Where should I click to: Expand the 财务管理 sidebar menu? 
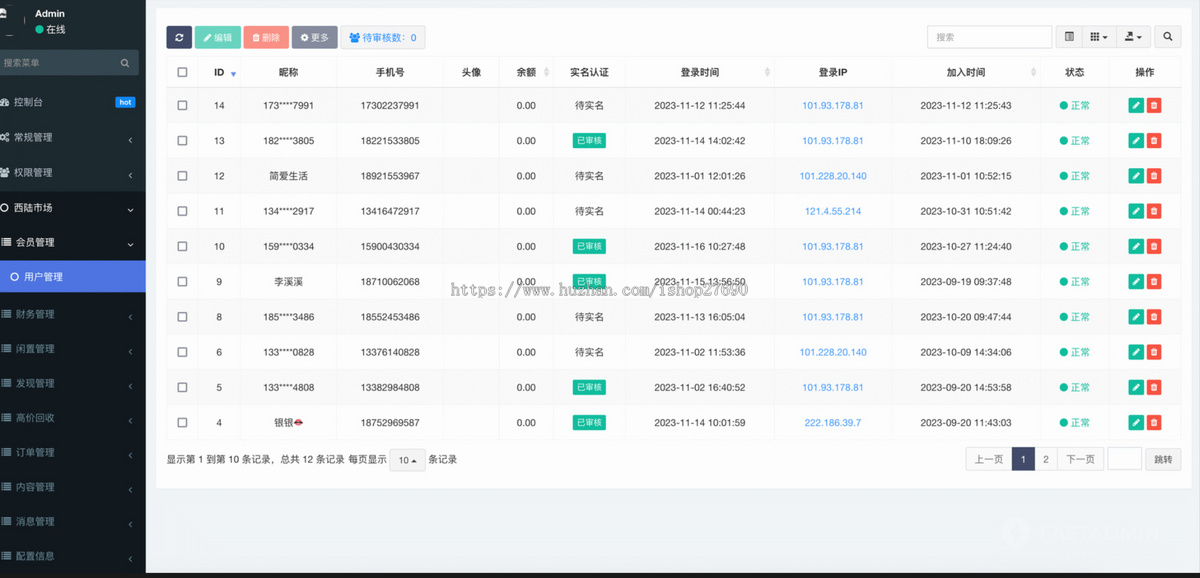[72, 314]
